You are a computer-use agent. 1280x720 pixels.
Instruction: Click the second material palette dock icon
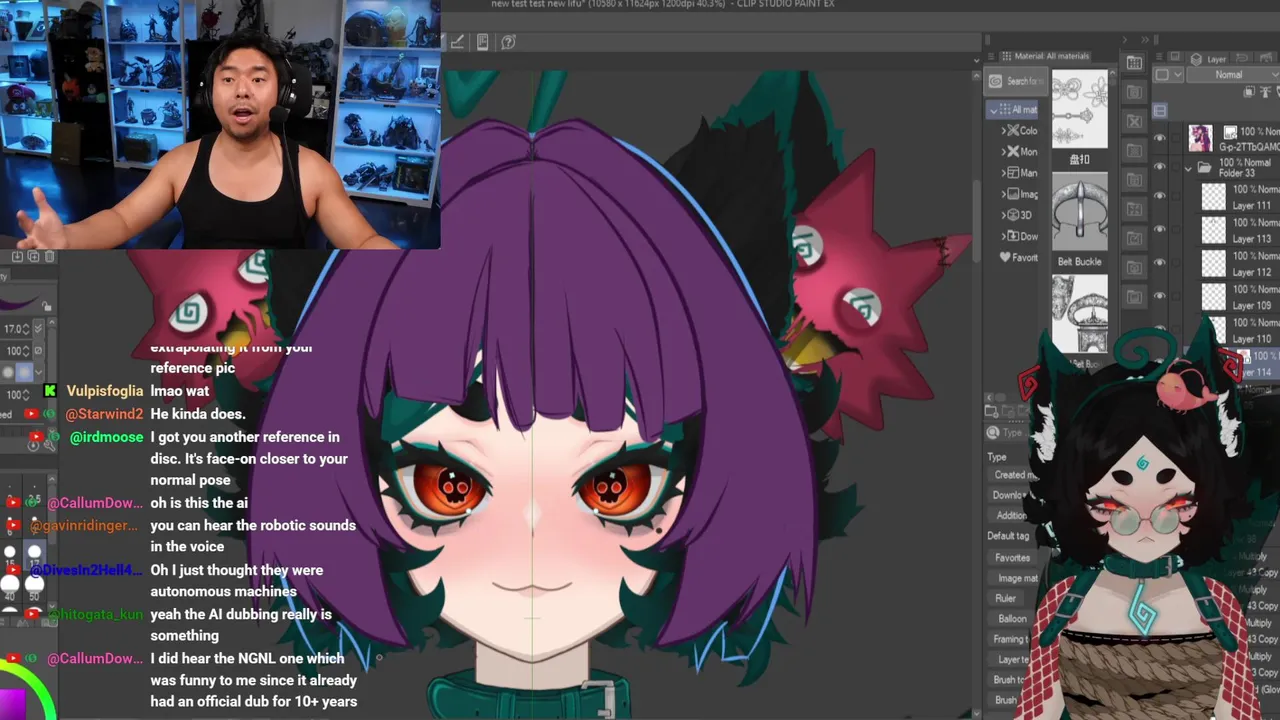click(x=1134, y=92)
